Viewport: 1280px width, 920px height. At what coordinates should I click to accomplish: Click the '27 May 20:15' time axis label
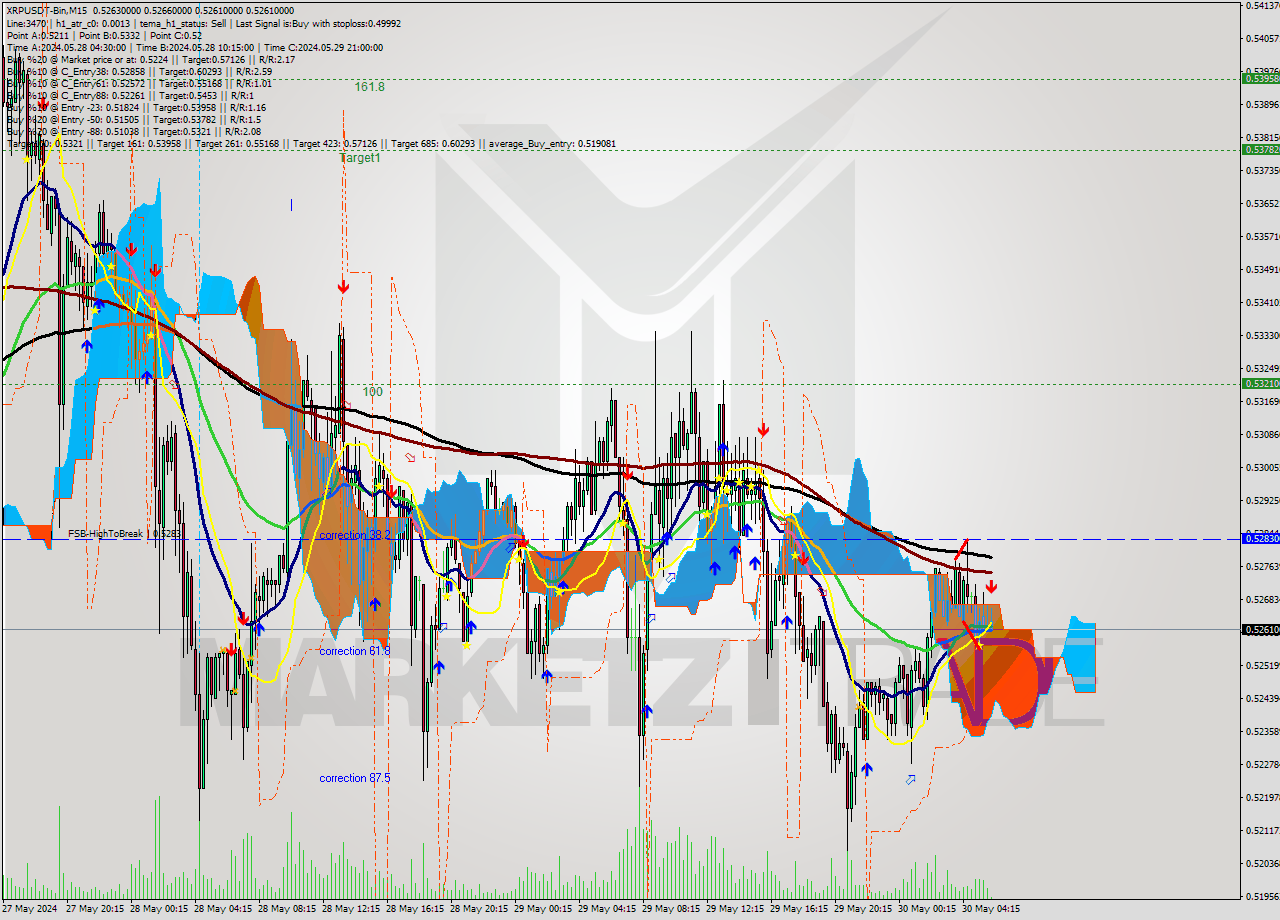click(98, 909)
